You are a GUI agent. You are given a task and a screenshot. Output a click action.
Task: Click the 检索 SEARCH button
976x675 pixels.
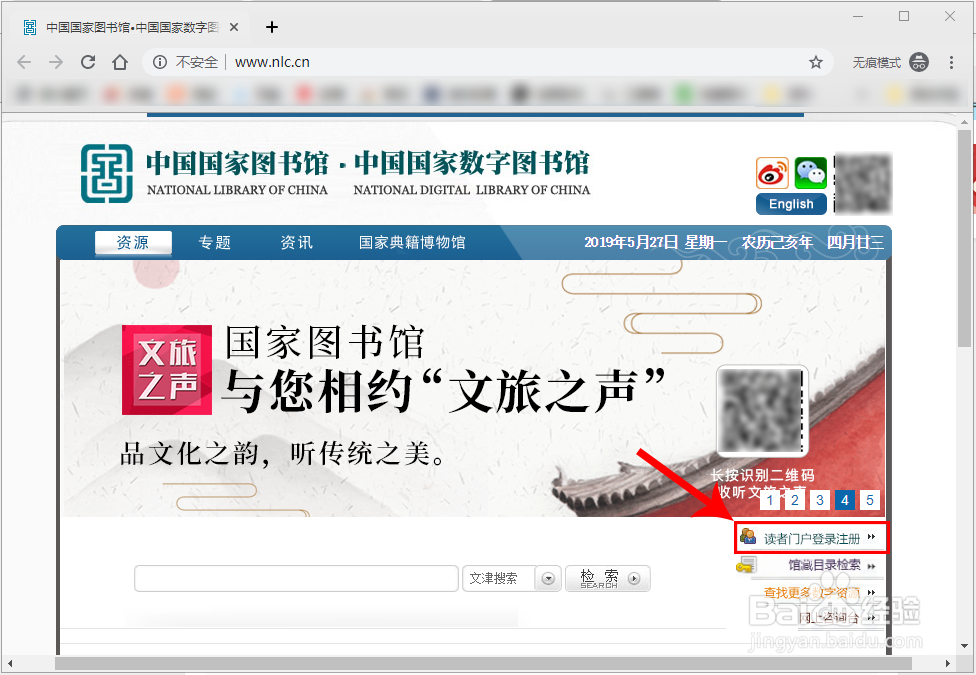(608, 578)
